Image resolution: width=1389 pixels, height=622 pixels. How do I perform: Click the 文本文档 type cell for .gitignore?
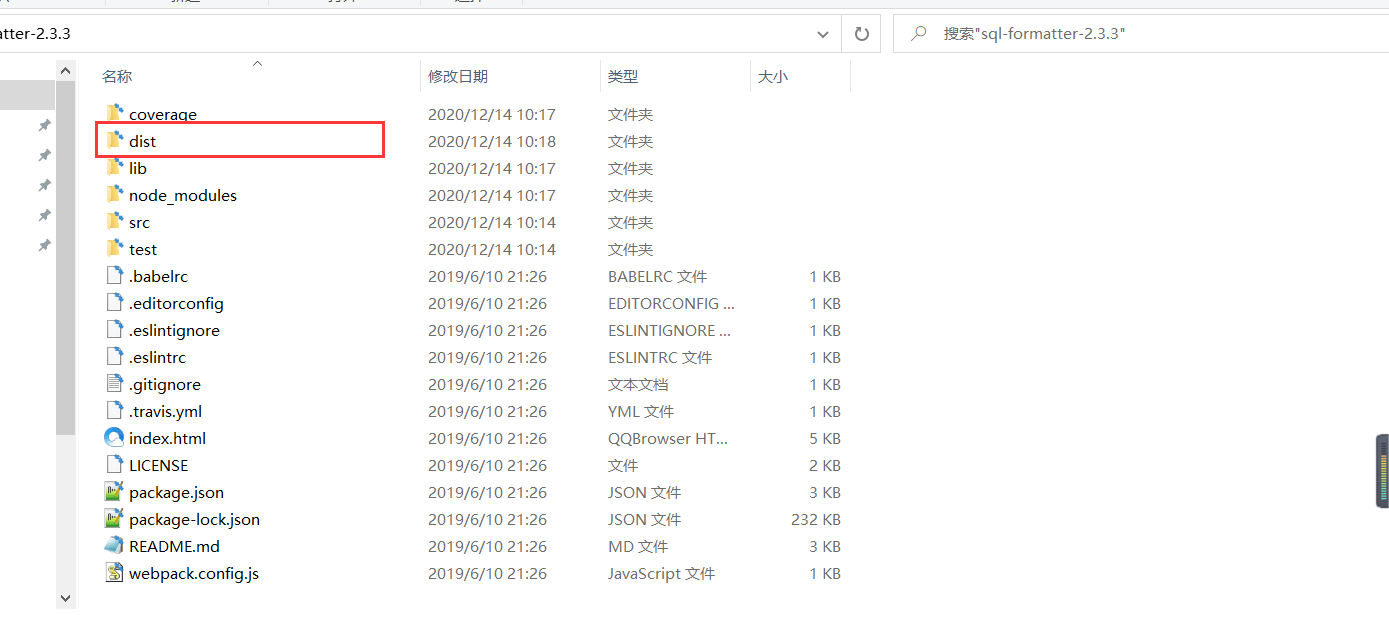pyautogui.click(x=638, y=384)
